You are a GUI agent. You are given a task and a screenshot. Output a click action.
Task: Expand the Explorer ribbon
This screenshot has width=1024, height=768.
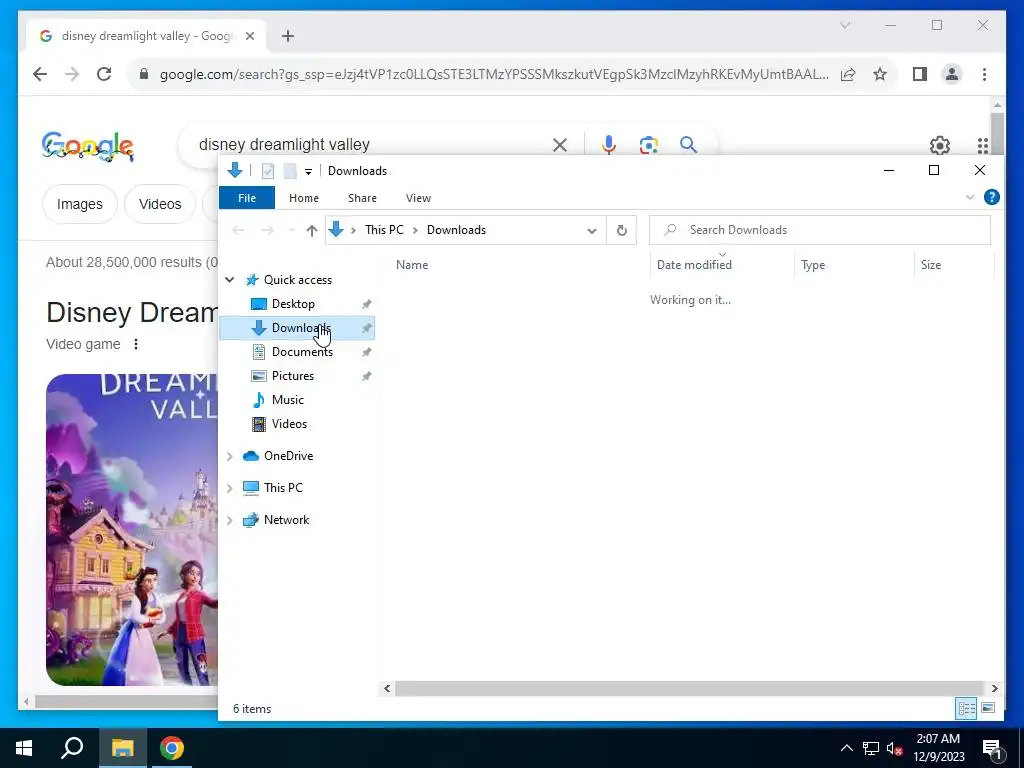[970, 197]
